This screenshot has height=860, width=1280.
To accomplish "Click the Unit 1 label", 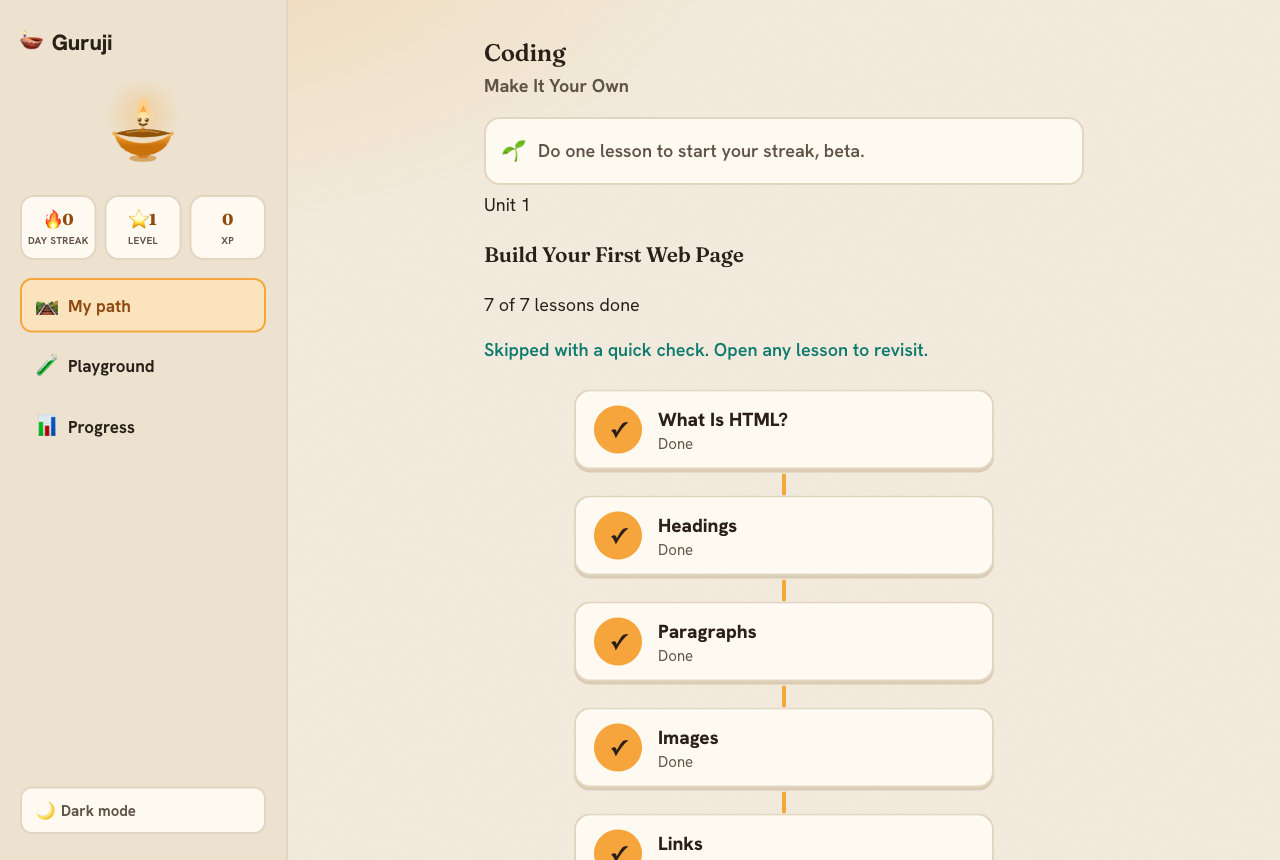I will [x=507, y=205].
